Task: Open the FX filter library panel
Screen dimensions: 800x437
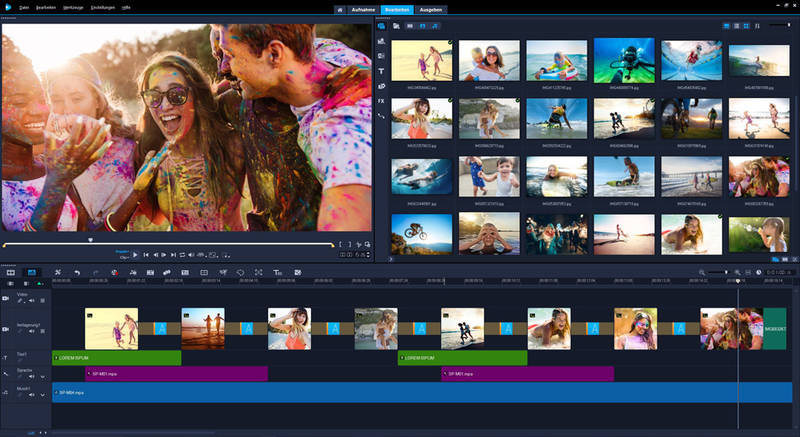Action: point(381,101)
